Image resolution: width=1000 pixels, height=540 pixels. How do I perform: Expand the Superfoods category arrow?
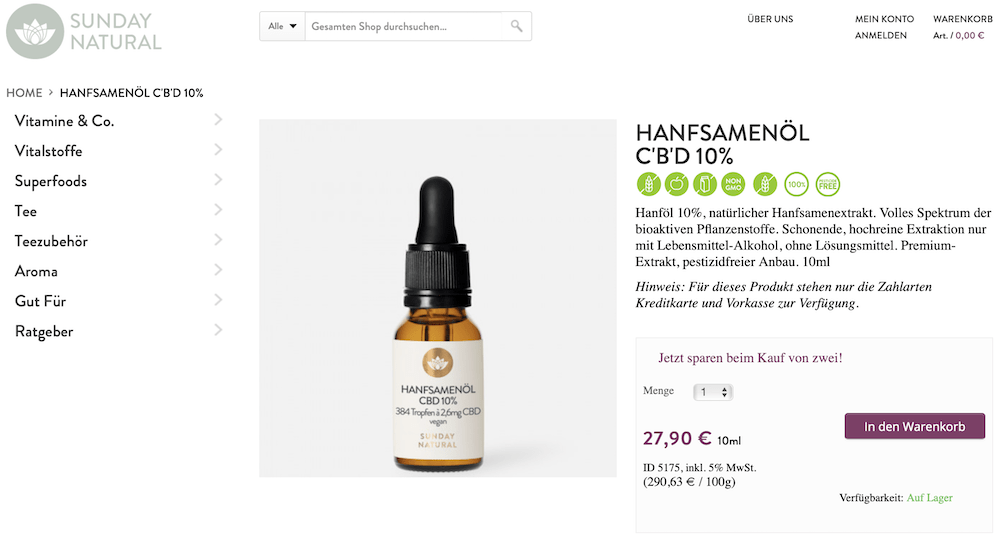point(218,180)
